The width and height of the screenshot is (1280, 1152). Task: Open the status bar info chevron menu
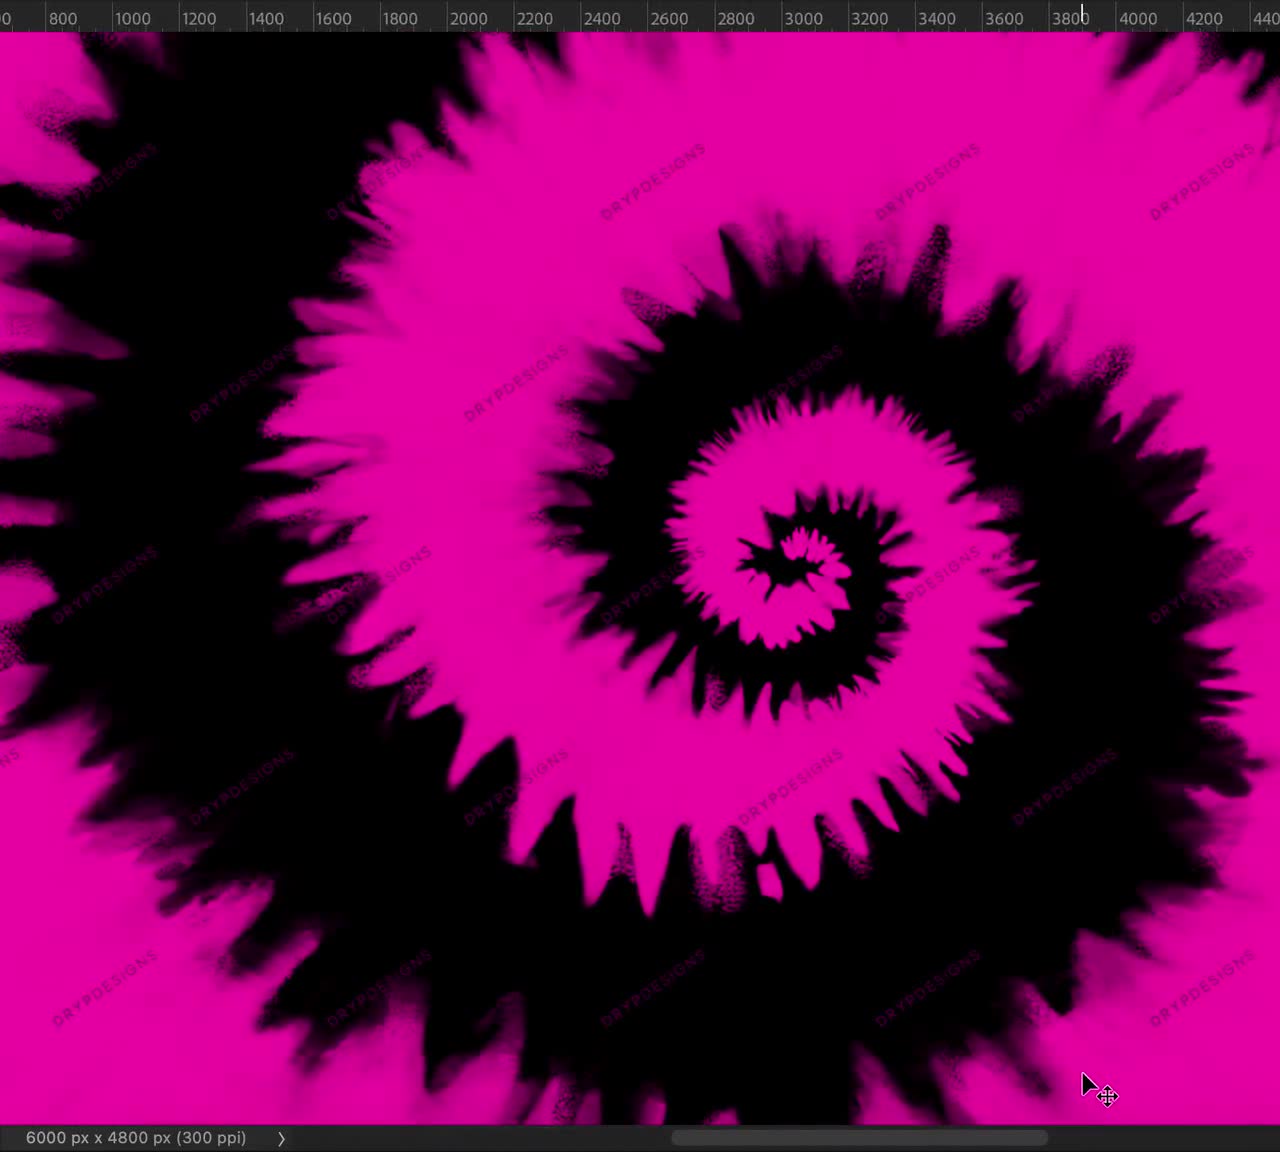pos(281,1138)
